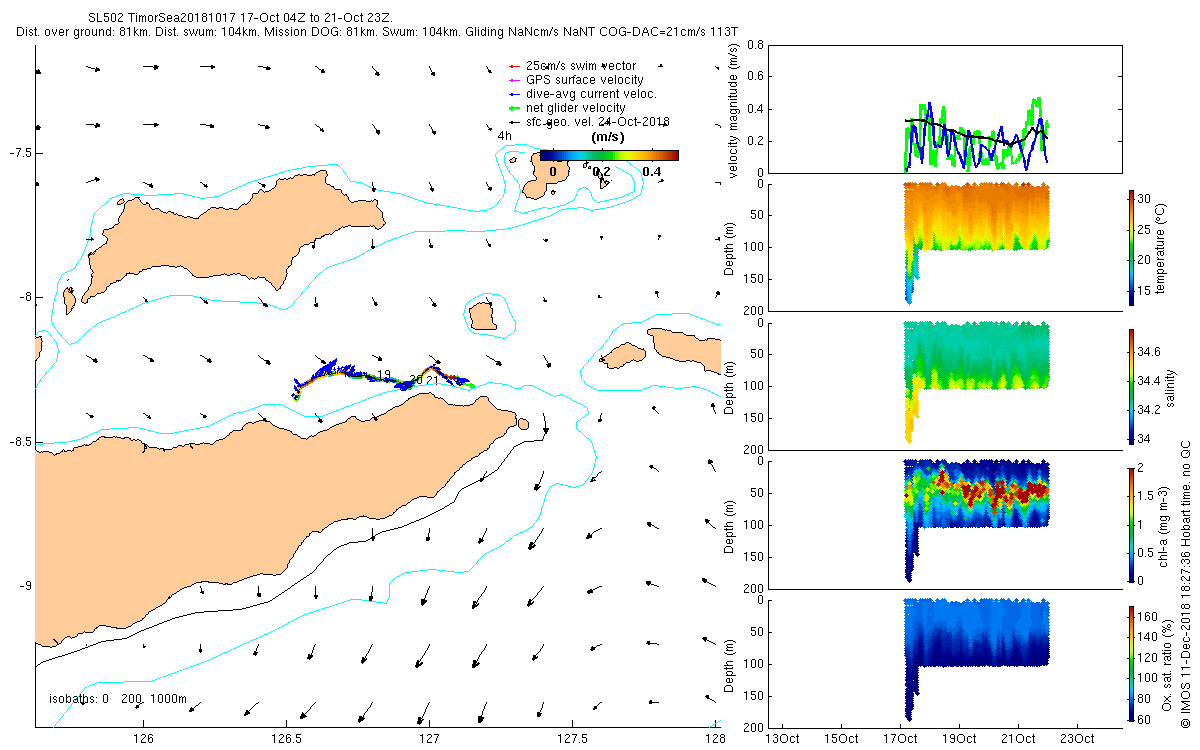
Task: Click the chl-a color bar
Action: pos(1131,524)
